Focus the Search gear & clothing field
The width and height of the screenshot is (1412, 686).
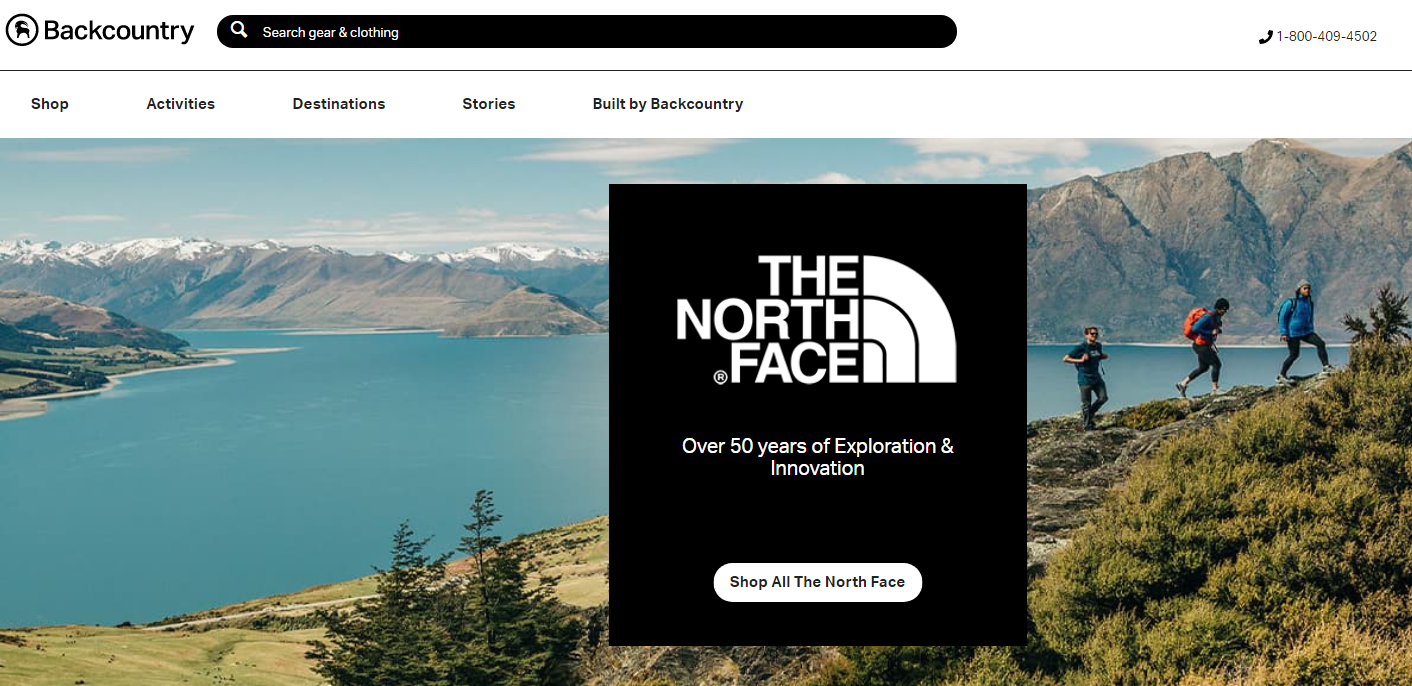pyautogui.click(x=587, y=31)
